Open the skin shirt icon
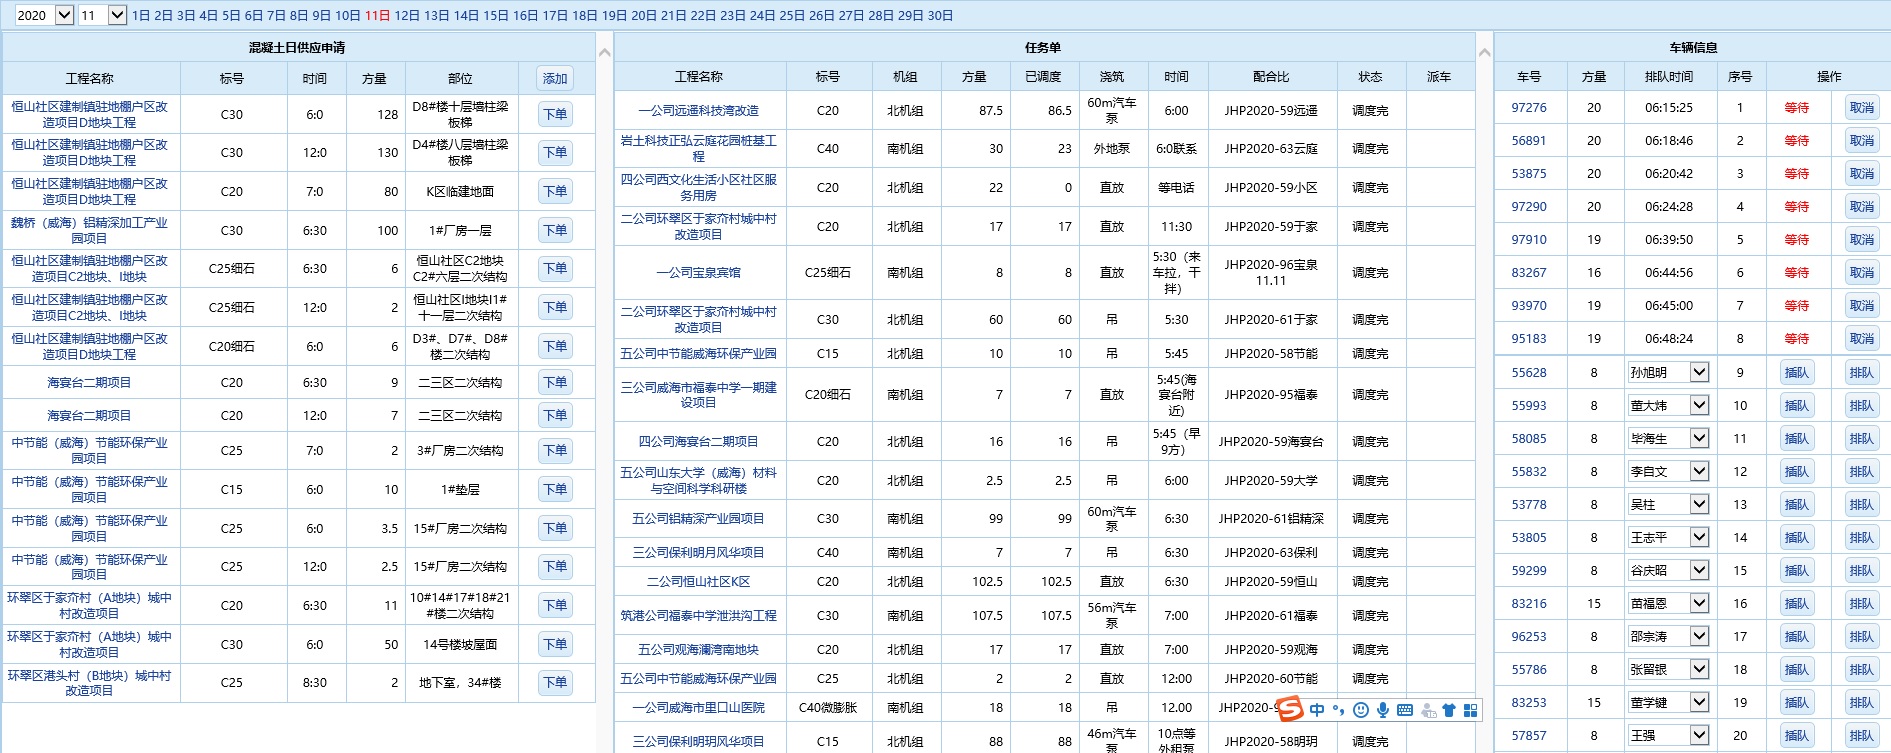The image size is (1891, 753). pos(1448,710)
